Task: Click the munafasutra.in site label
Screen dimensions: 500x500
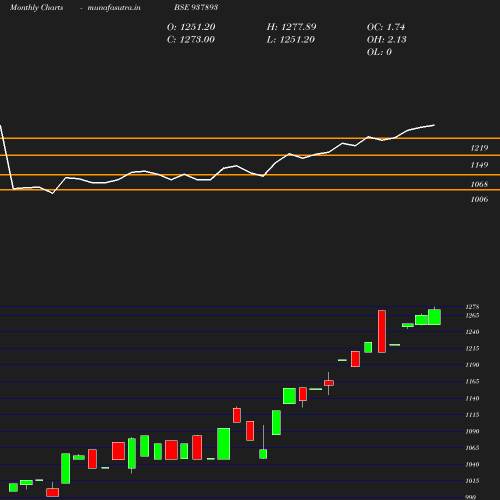Action: 114,7
